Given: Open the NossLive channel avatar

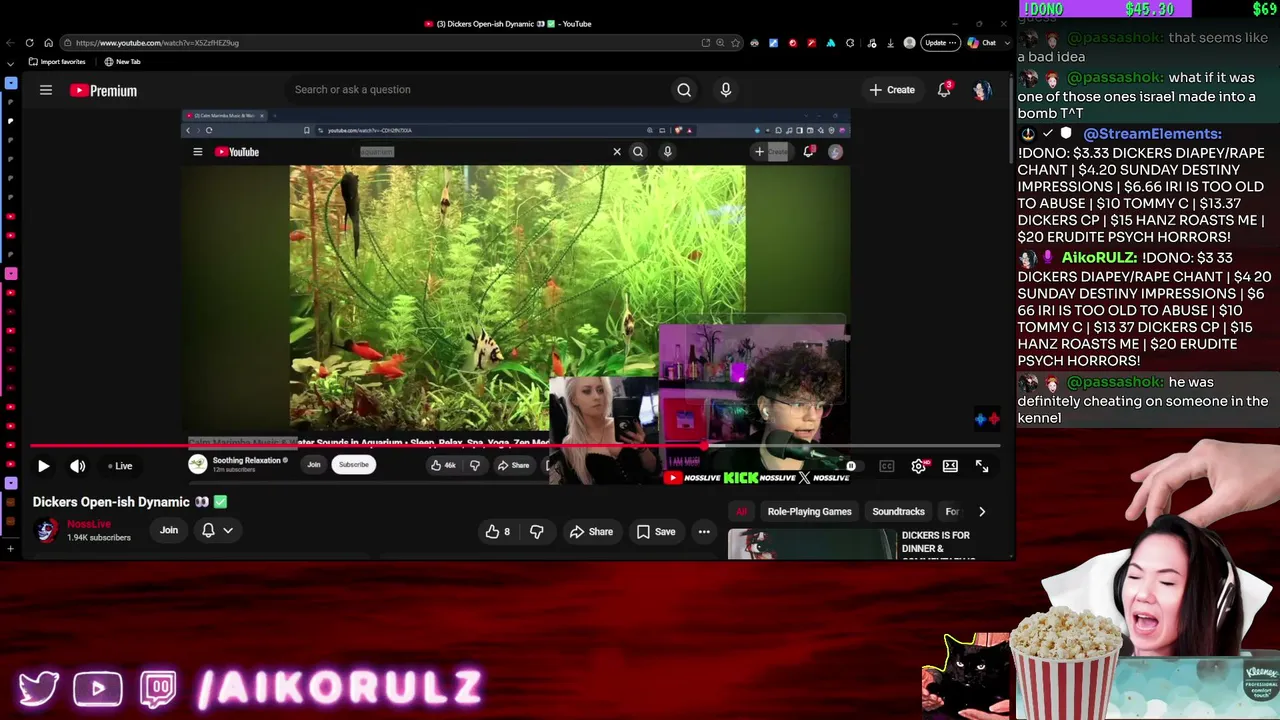Looking at the screenshot, I should (46, 530).
